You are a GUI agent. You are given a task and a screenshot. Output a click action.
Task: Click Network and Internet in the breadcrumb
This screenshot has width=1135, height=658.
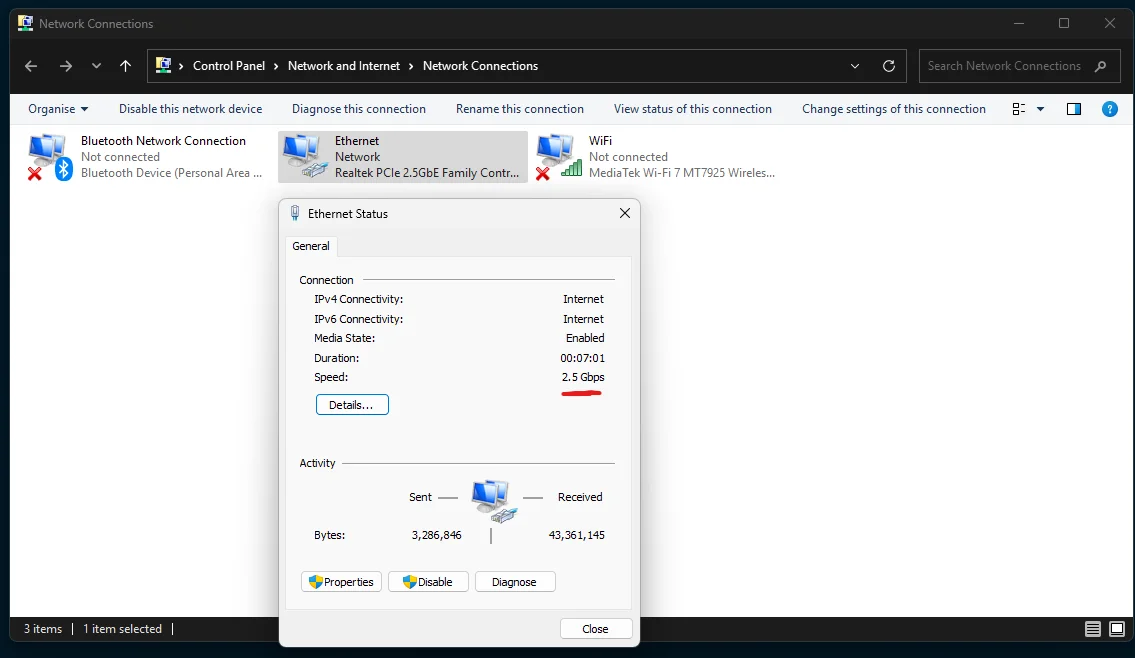(x=344, y=66)
